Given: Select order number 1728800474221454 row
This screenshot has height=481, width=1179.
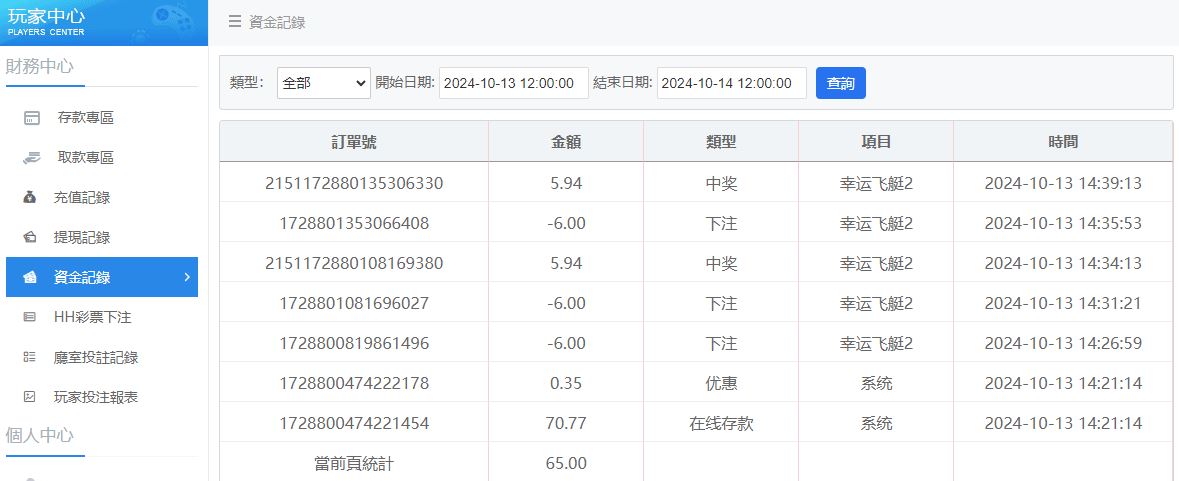Looking at the screenshot, I should (354, 423).
